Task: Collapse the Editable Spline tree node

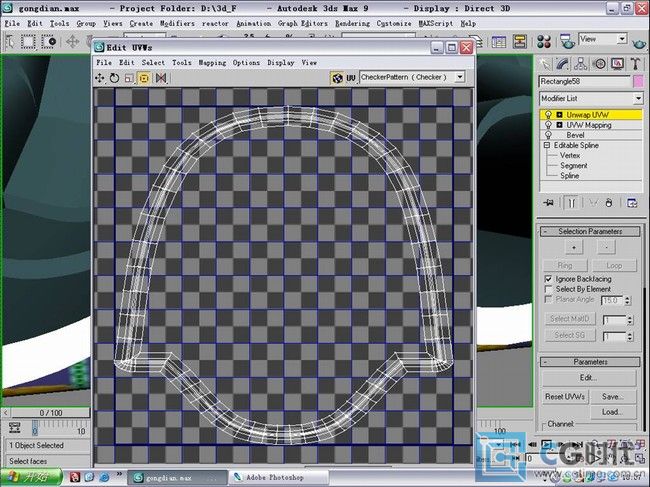Action: (546, 145)
